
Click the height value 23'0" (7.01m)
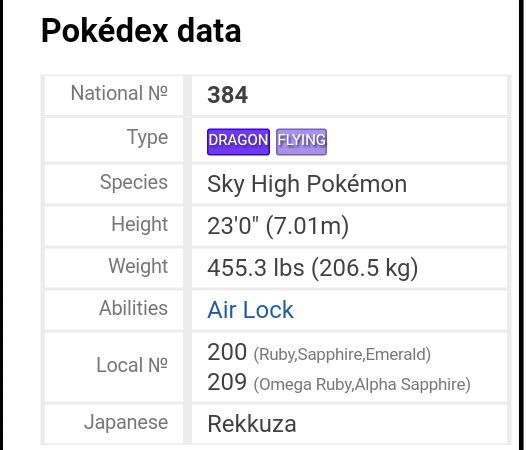[x=278, y=226]
